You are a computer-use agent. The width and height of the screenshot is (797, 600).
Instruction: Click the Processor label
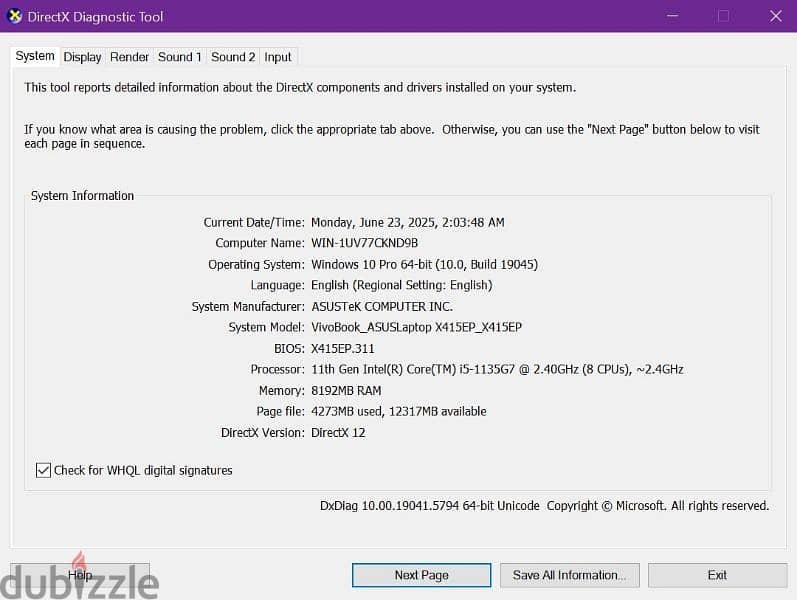[x=277, y=370]
